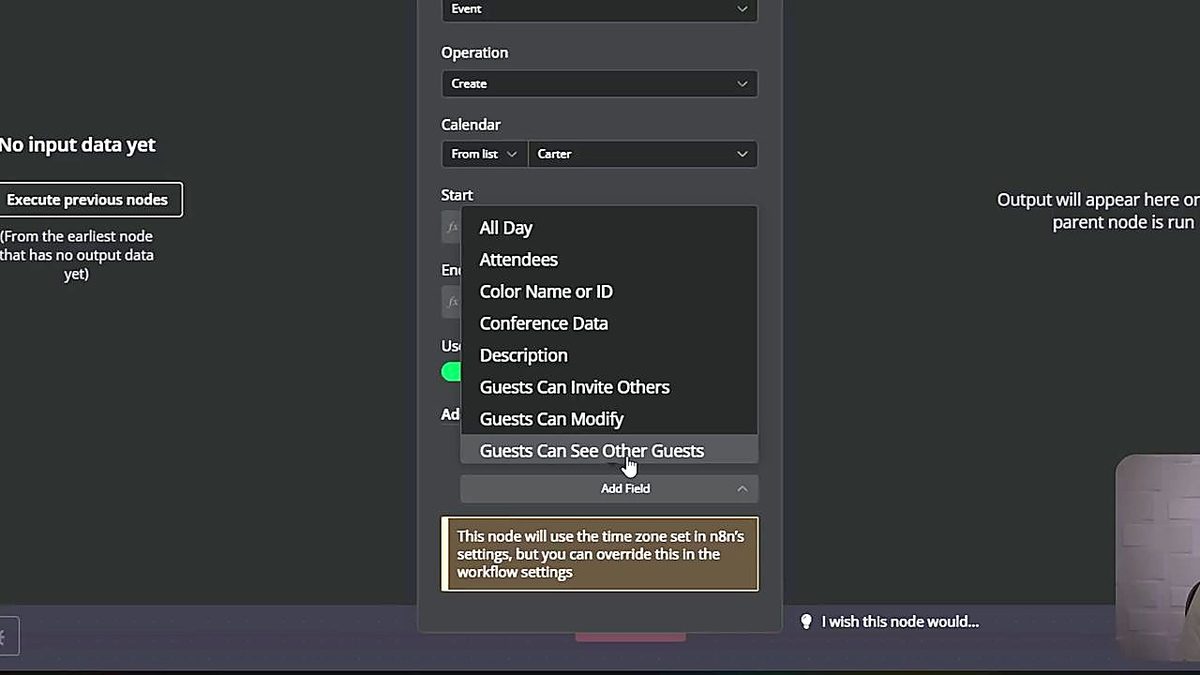Select Guests Can Modify option

(609, 420)
